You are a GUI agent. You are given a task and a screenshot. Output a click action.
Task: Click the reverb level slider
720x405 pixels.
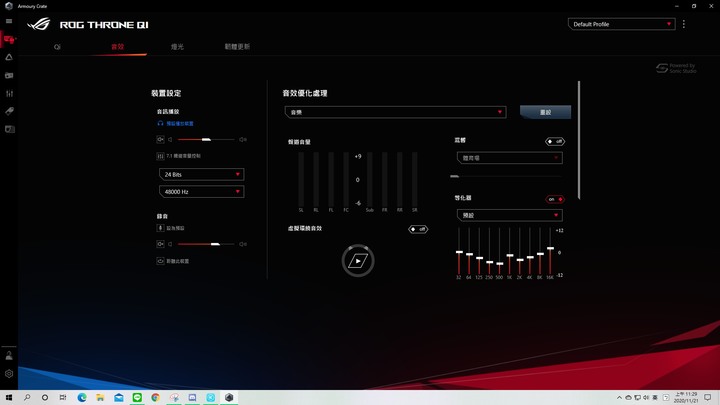(506, 176)
